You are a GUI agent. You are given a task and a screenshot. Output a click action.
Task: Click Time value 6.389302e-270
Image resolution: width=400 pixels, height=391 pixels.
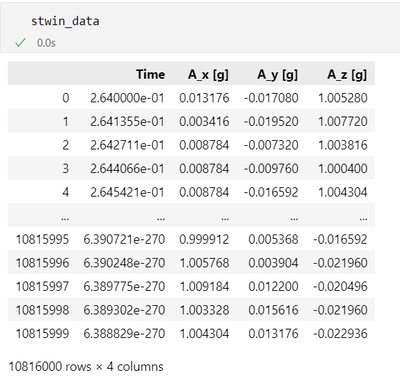coord(124,310)
